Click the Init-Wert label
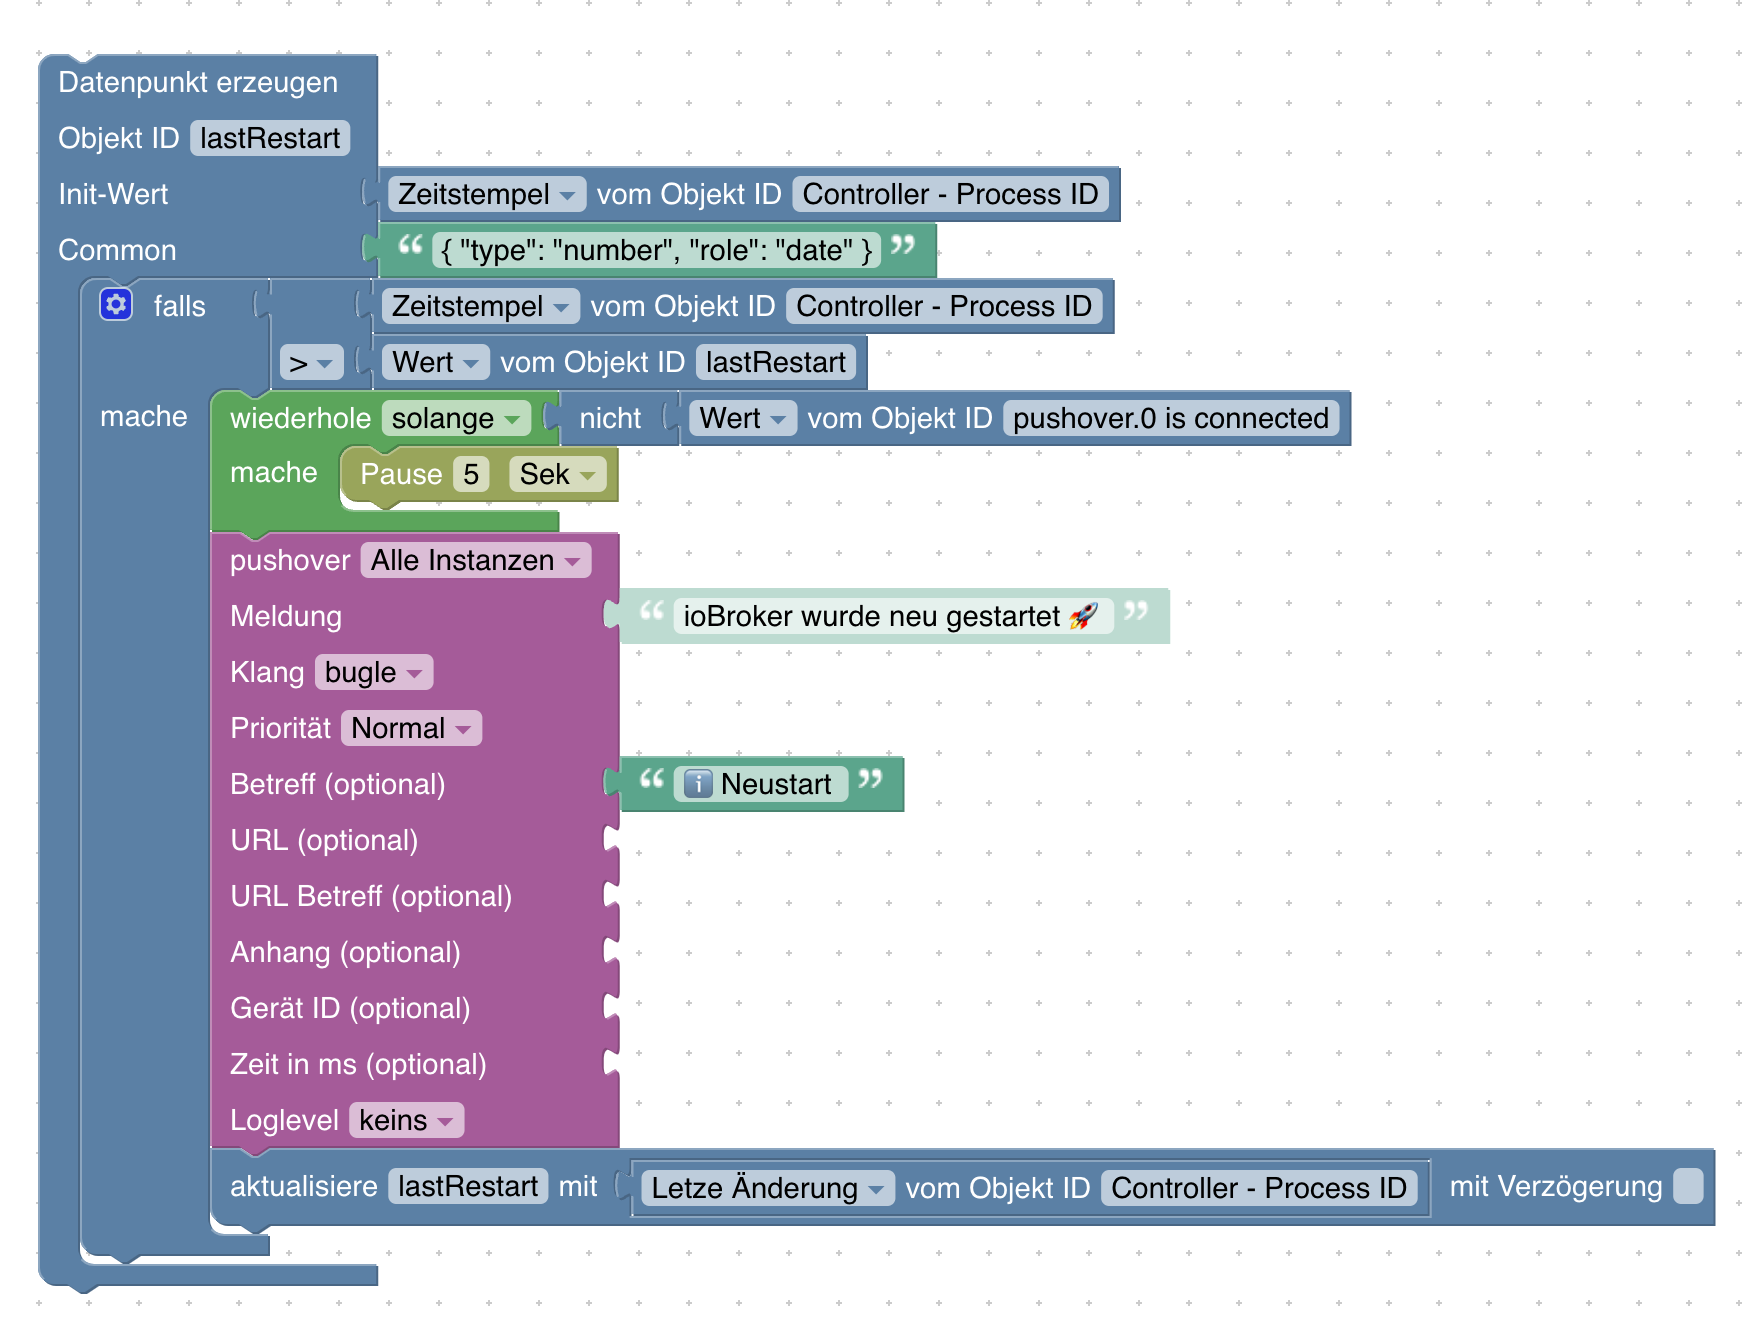This screenshot has height=1344, width=1744. coord(113,194)
